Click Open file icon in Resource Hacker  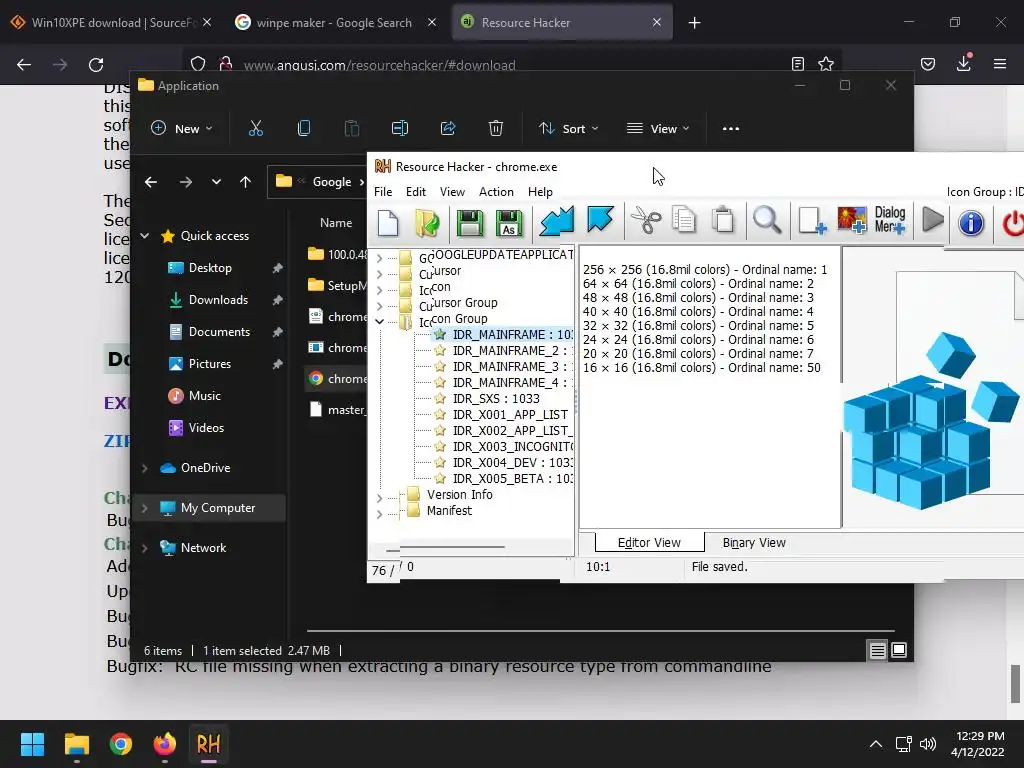tap(427, 223)
